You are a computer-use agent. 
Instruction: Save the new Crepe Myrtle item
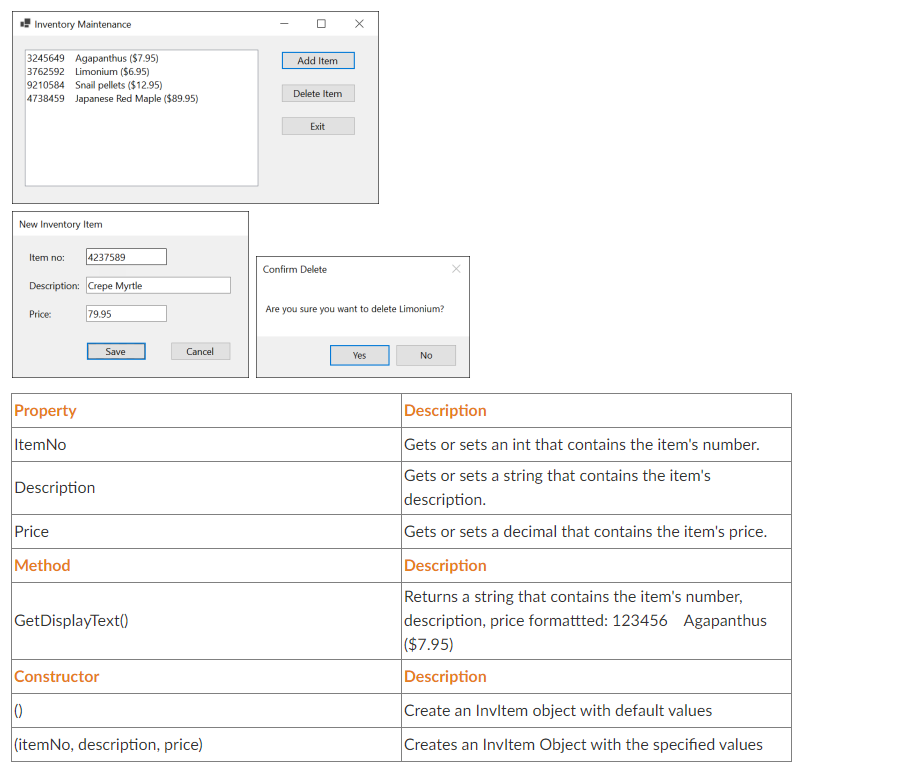(115, 351)
